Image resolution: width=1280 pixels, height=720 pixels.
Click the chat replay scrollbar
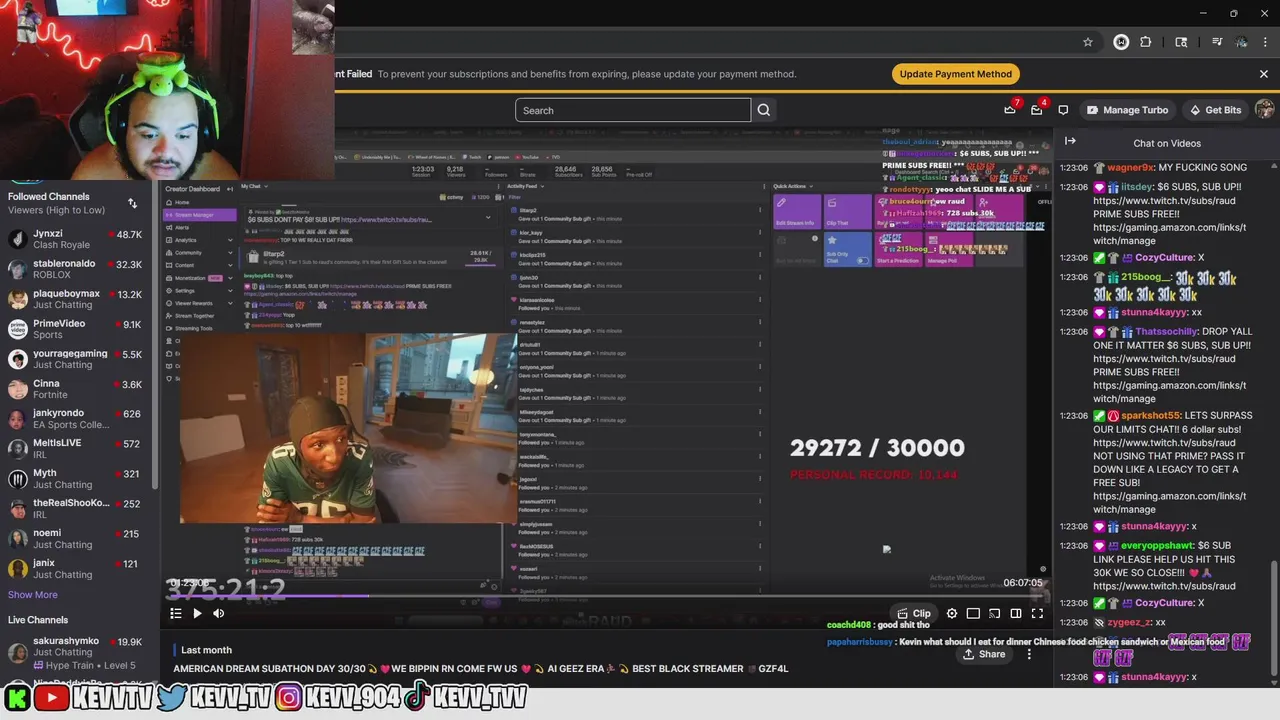click(1273, 620)
